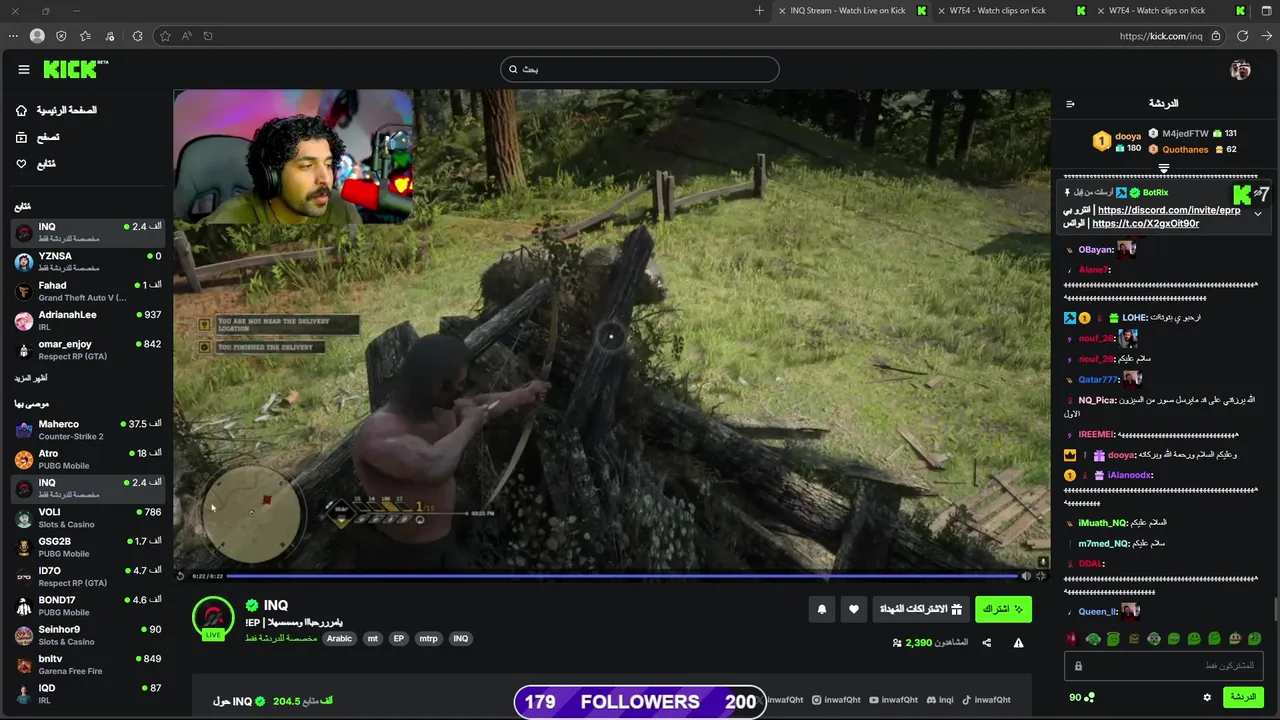Open YZNSA channel in sidebar
The width and height of the screenshot is (1280, 720).
tap(88, 262)
